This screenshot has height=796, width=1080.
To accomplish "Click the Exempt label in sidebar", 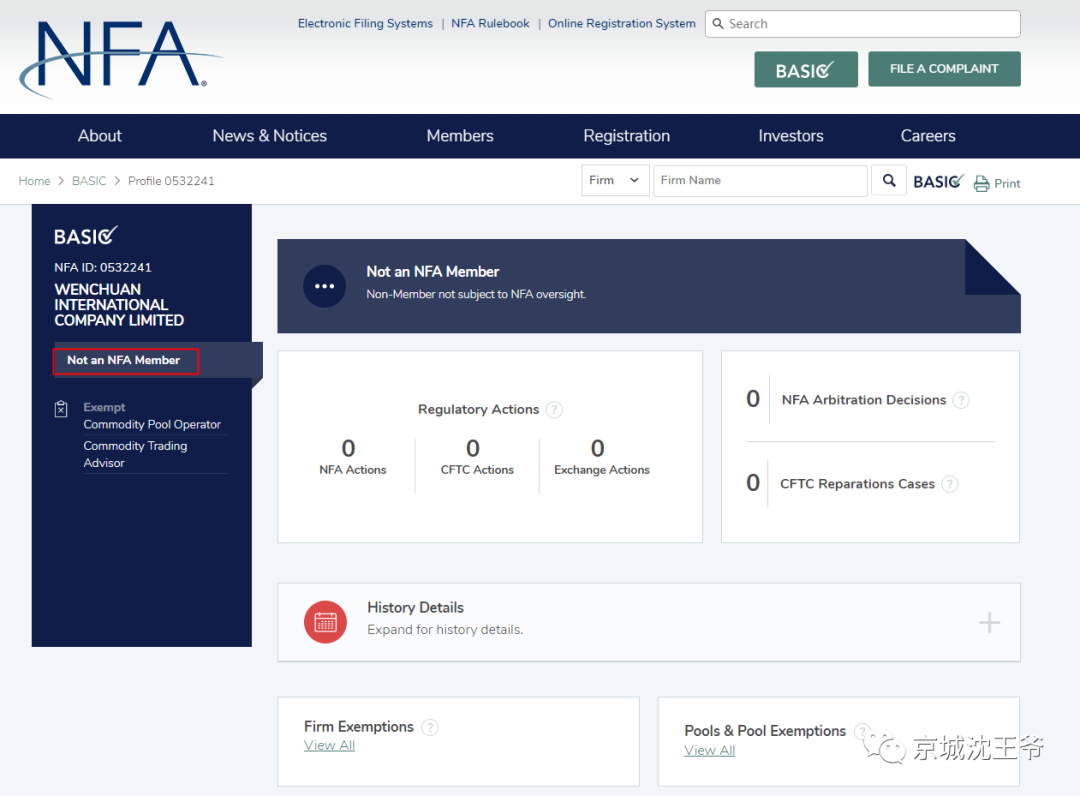I will coord(104,407).
